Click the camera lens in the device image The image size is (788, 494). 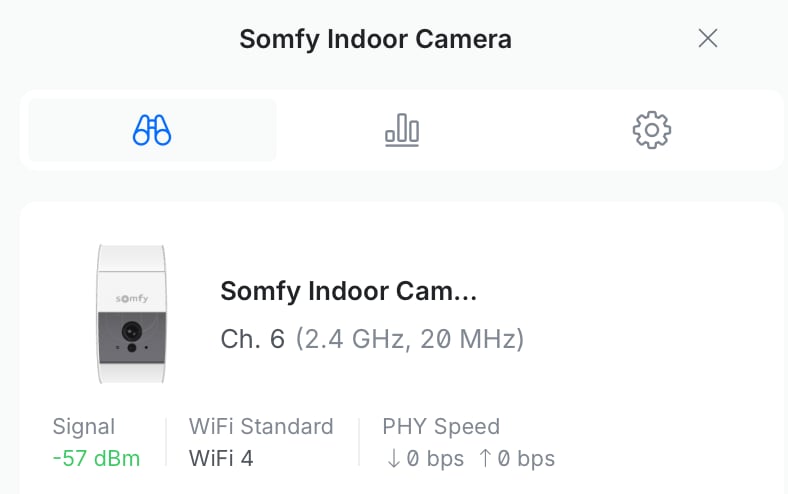[129, 332]
